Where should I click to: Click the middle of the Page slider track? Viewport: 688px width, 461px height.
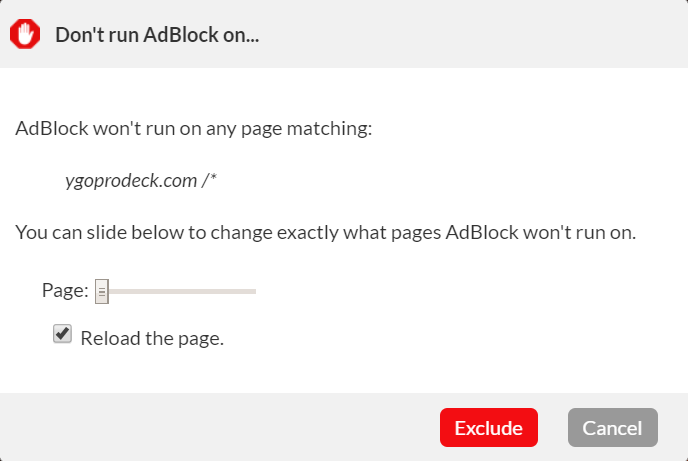[x=176, y=291]
